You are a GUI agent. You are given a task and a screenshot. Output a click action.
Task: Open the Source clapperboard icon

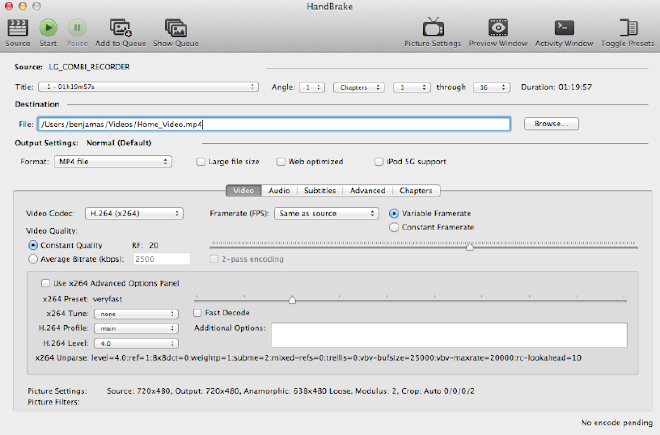(18, 28)
